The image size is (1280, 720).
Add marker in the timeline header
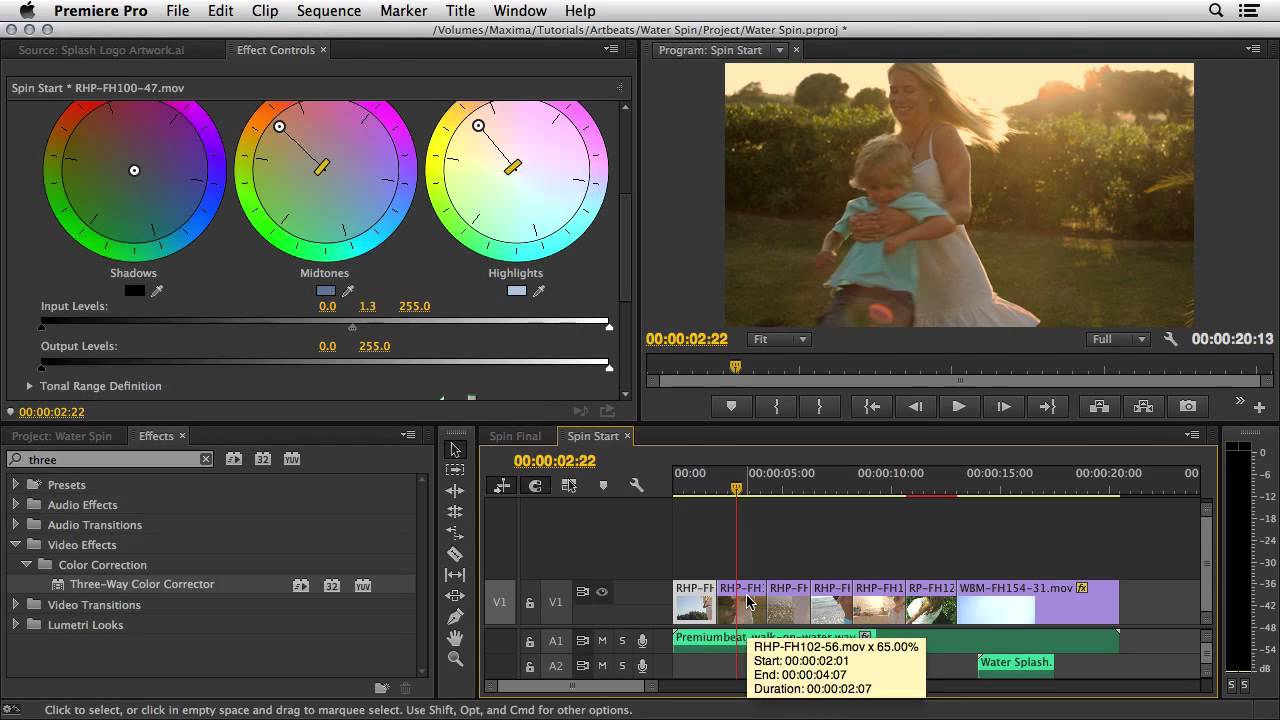point(603,485)
